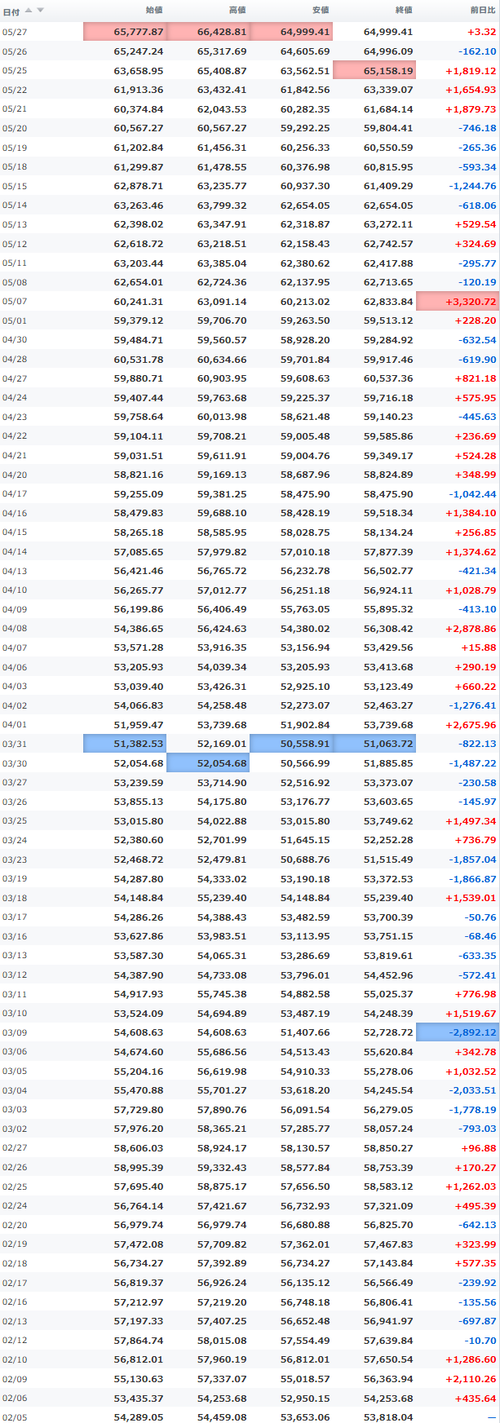Select the 04/16 date cell

point(14,514)
